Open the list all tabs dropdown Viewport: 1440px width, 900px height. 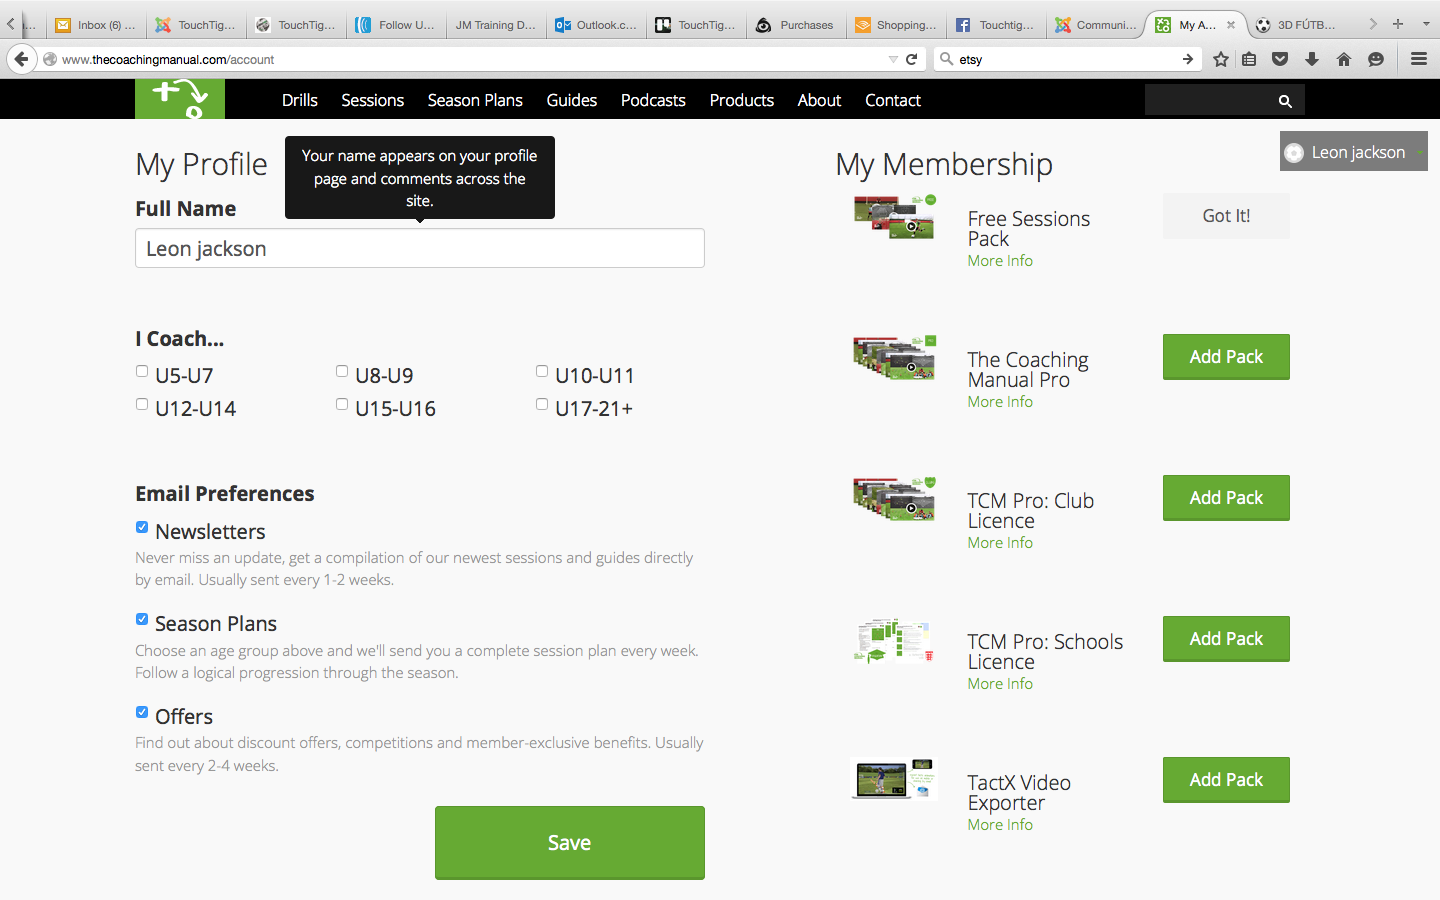(x=1426, y=24)
